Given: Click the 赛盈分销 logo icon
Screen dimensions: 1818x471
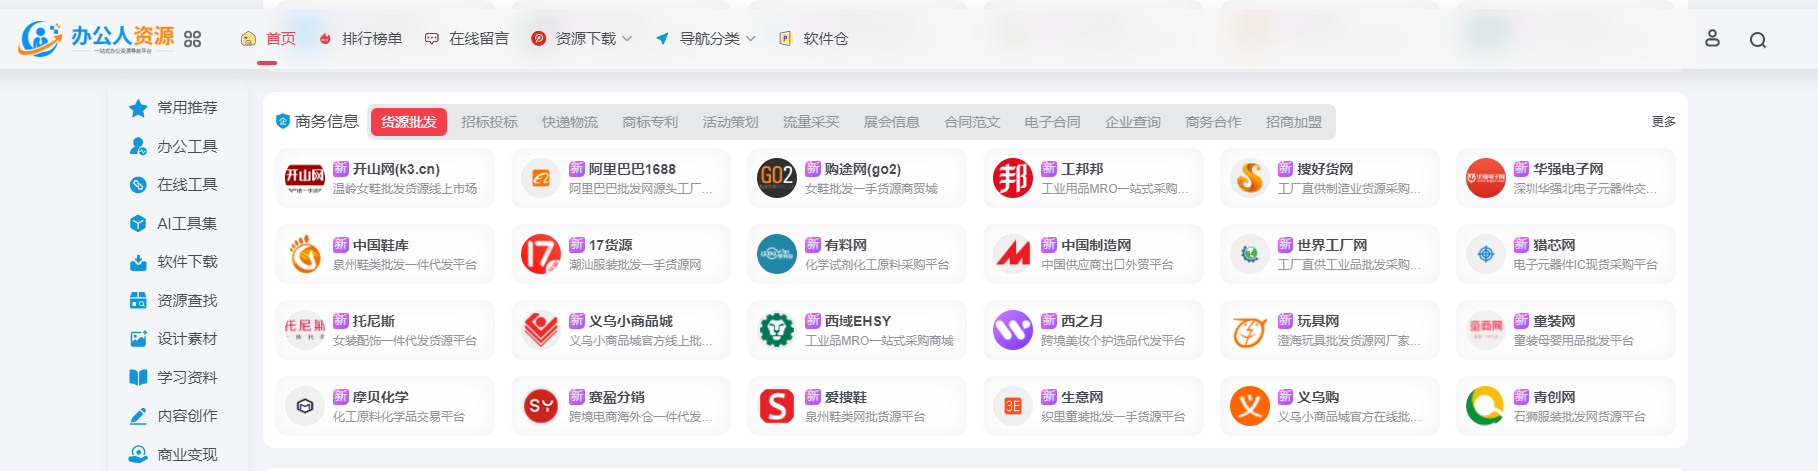Looking at the screenshot, I should point(541,406).
